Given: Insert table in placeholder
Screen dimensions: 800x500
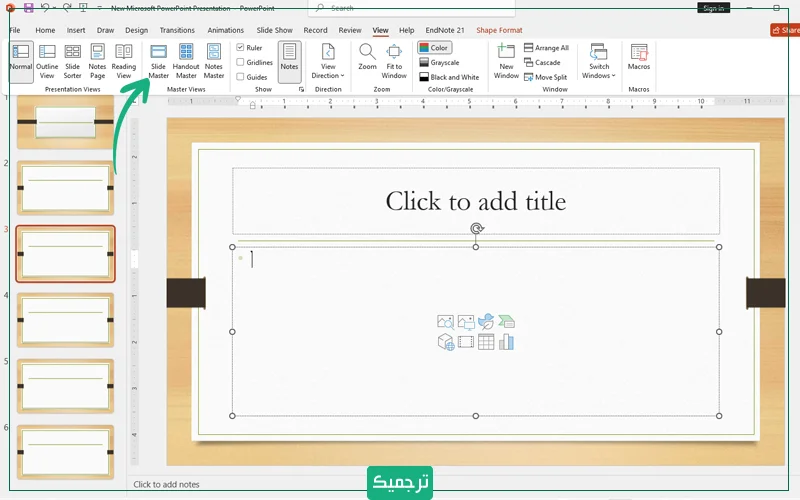Looking at the screenshot, I should click(x=486, y=342).
